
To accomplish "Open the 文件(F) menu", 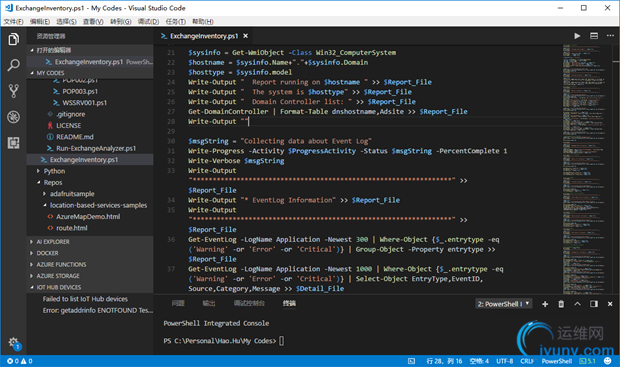I will [x=13, y=21].
